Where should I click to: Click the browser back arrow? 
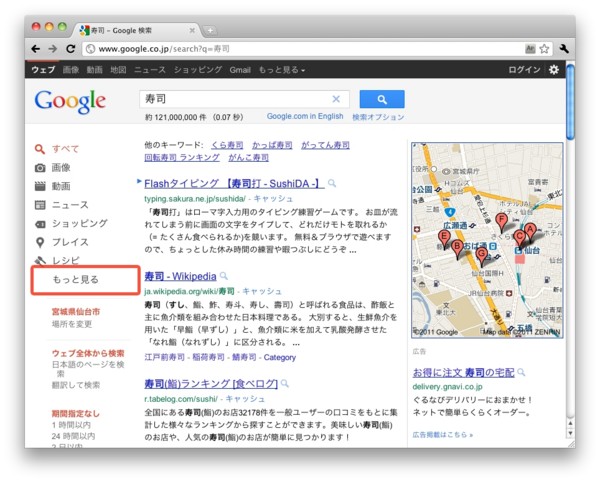coord(36,49)
